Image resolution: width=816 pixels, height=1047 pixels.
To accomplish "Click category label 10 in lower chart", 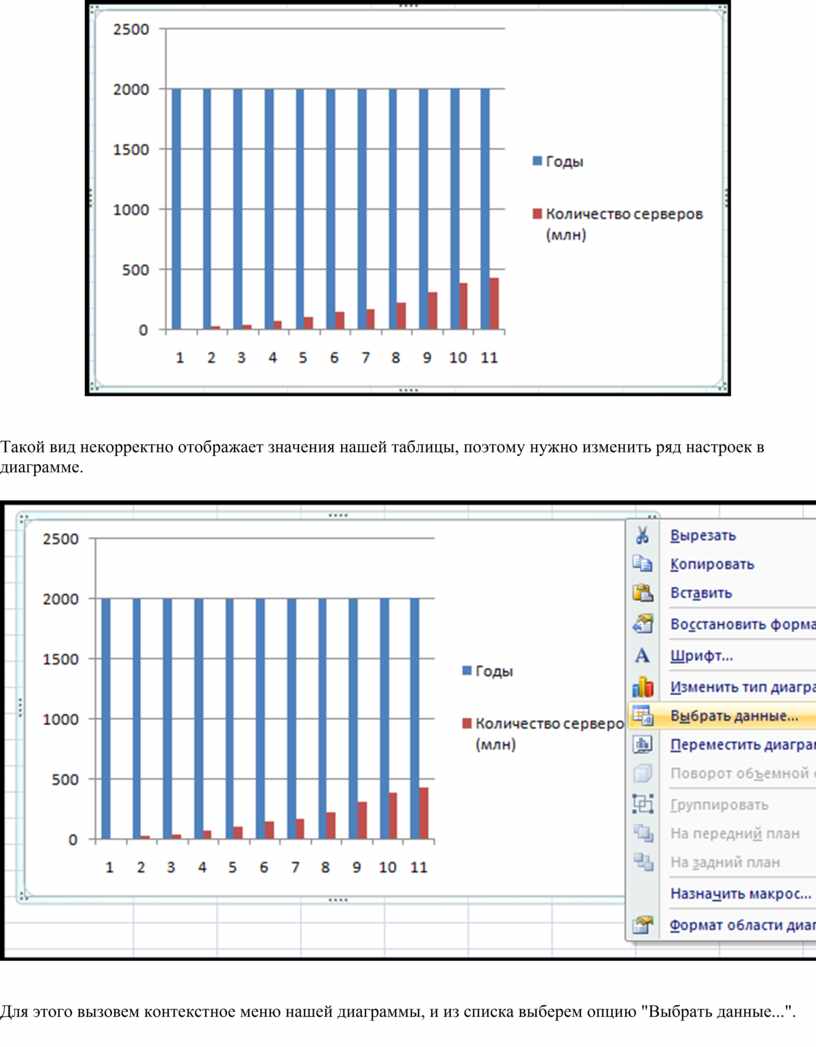I will pos(387,867).
